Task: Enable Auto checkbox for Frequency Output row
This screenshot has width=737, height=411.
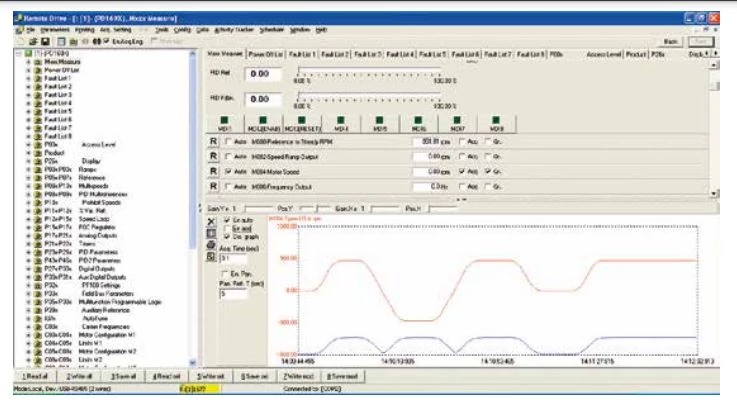Action: pos(227,187)
